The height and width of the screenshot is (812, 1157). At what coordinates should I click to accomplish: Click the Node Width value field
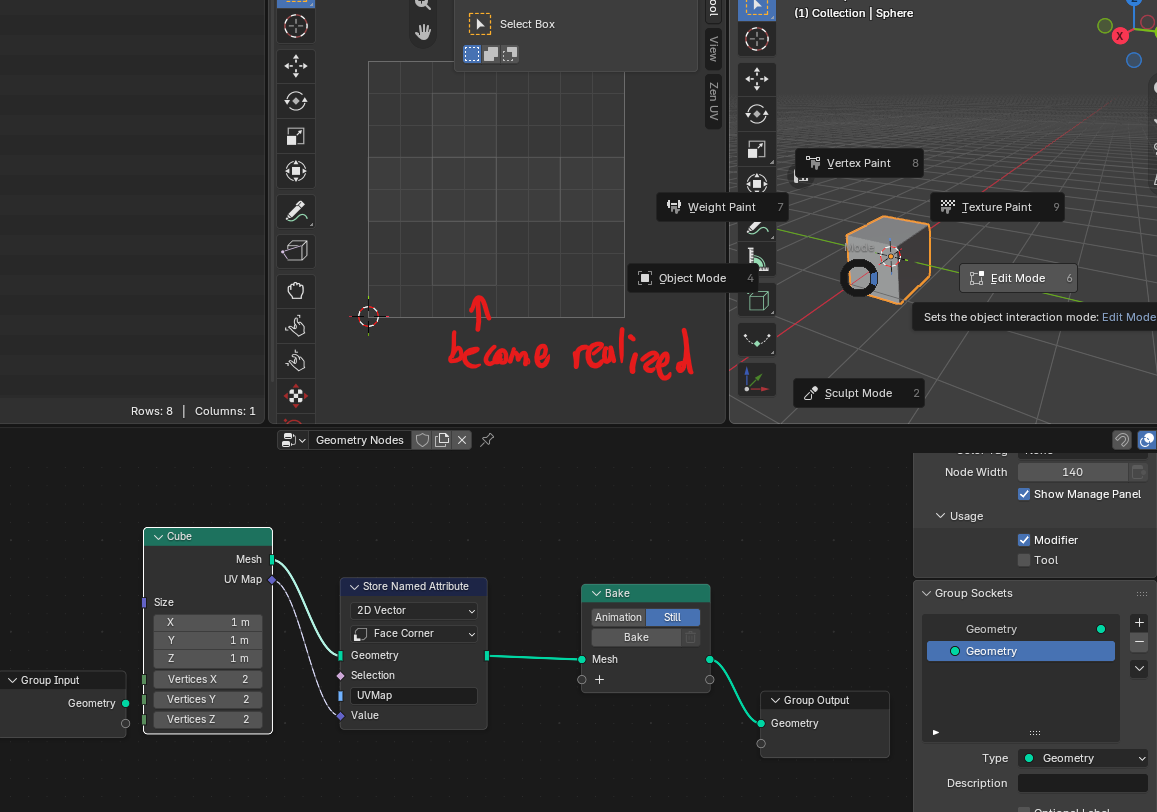[1073, 472]
